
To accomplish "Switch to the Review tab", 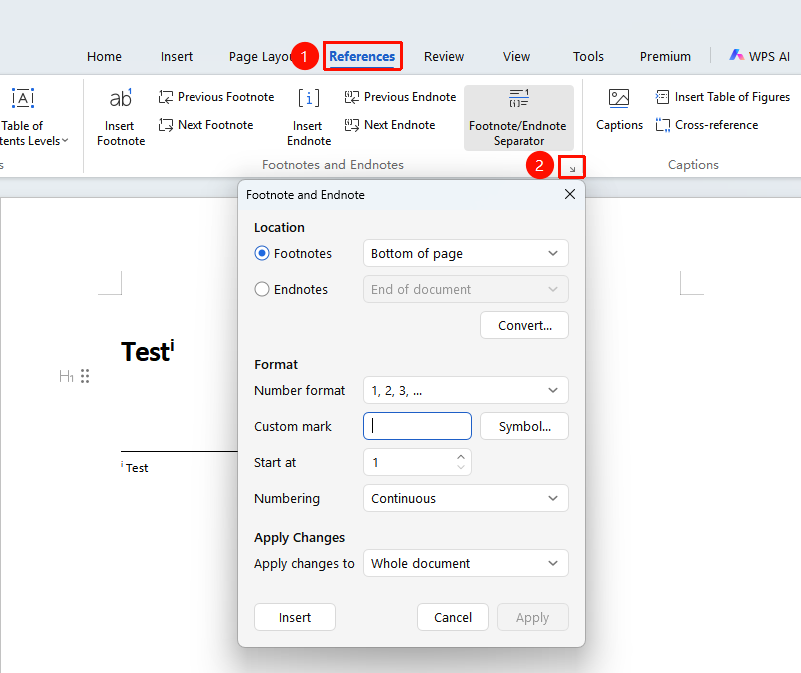I will coord(444,56).
